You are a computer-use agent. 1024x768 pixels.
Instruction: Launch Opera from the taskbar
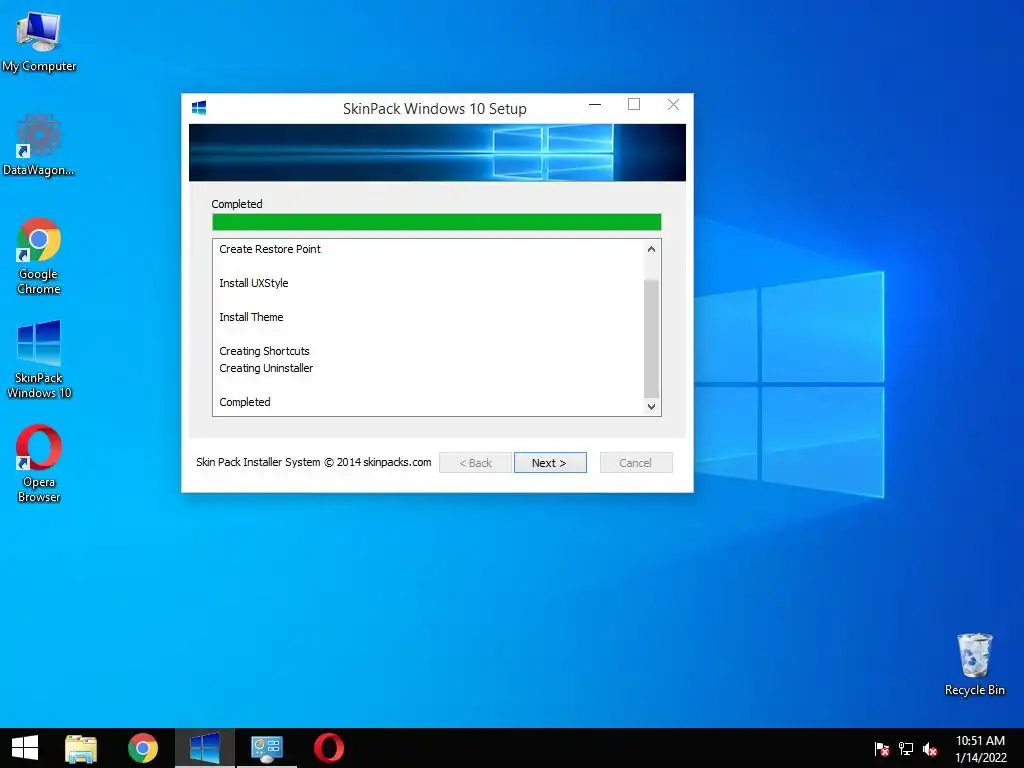(x=328, y=748)
